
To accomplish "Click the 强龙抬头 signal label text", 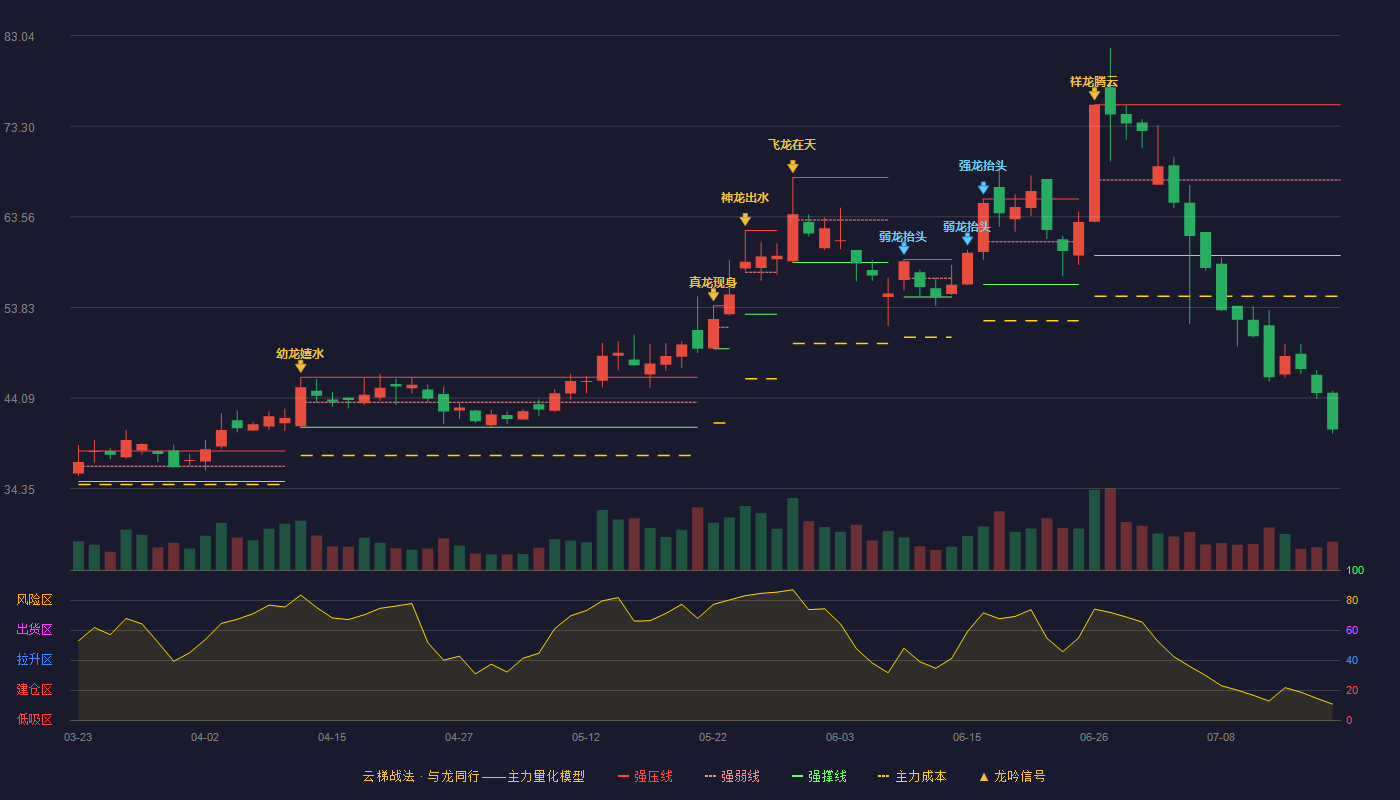I will click(983, 166).
